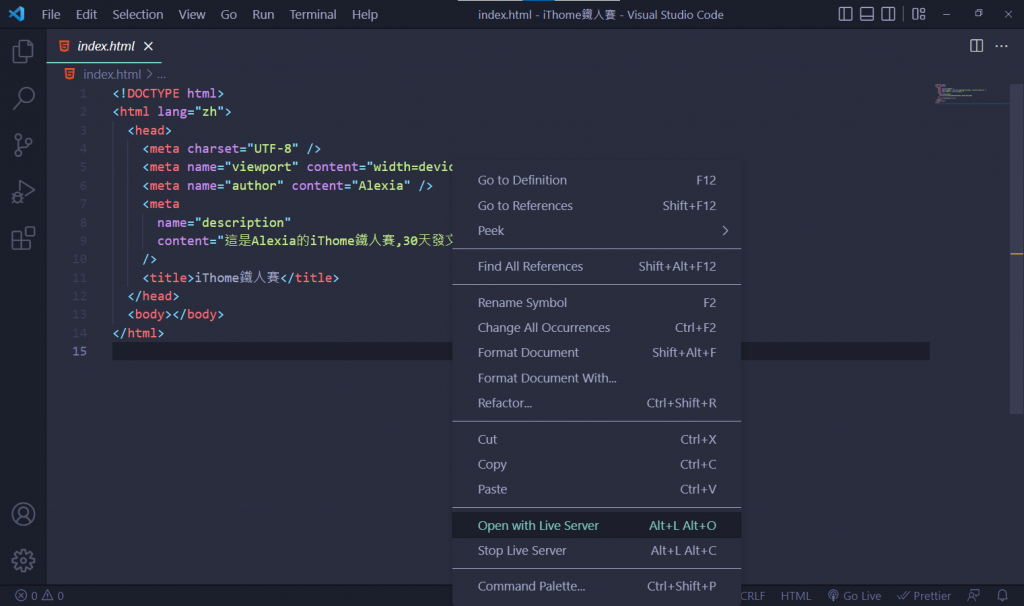1024x606 pixels.
Task: Click the VS Code logo icon
Action: click(16, 14)
